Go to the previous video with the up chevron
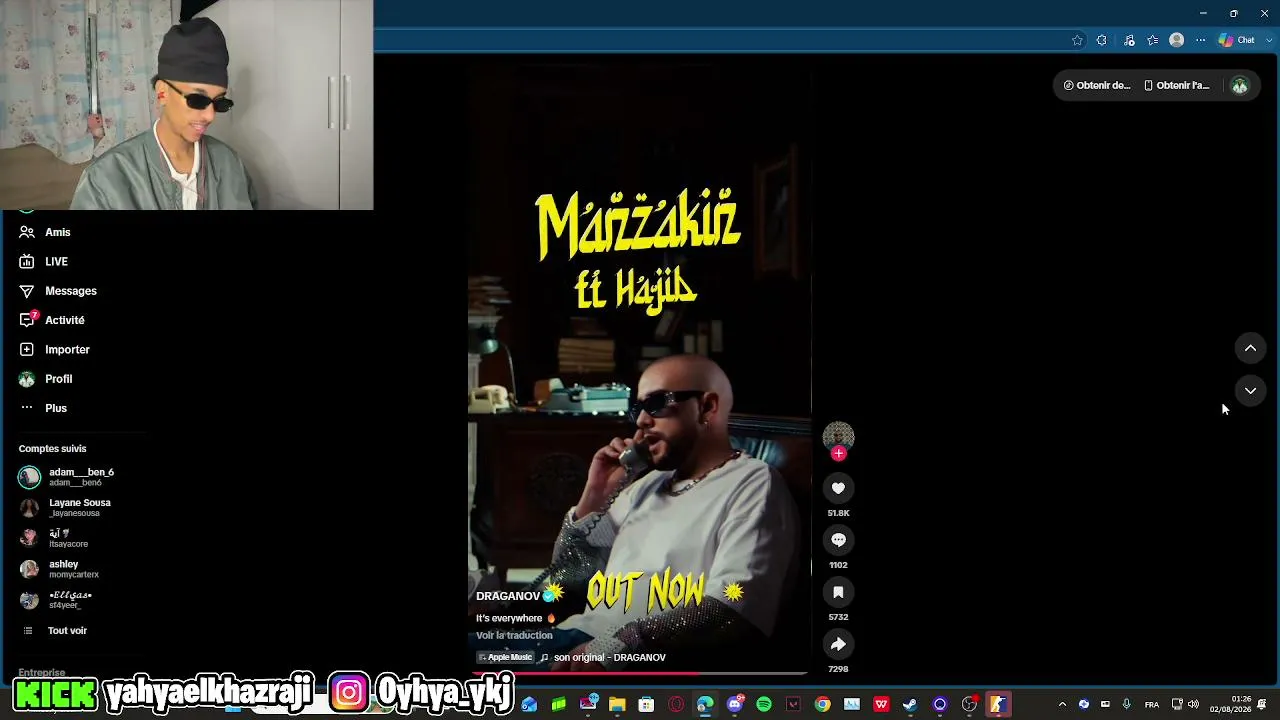1280x720 pixels. click(x=1250, y=348)
